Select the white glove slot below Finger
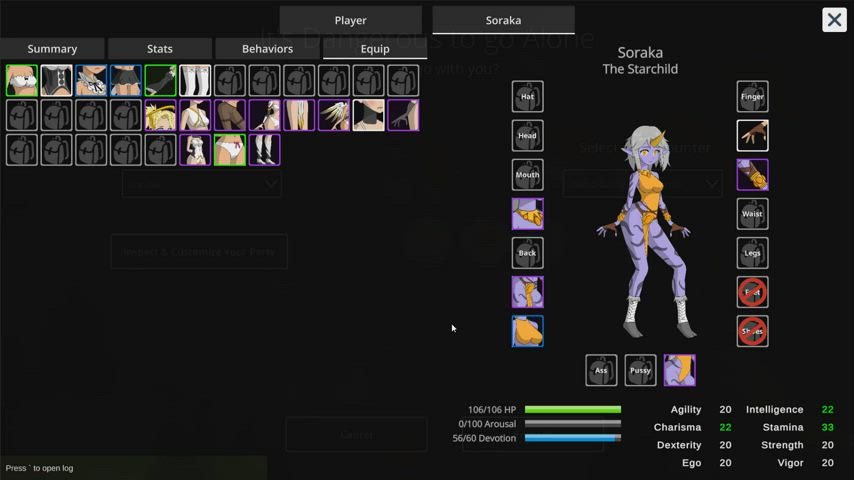The image size is (854, 480). tap(752, 135)
